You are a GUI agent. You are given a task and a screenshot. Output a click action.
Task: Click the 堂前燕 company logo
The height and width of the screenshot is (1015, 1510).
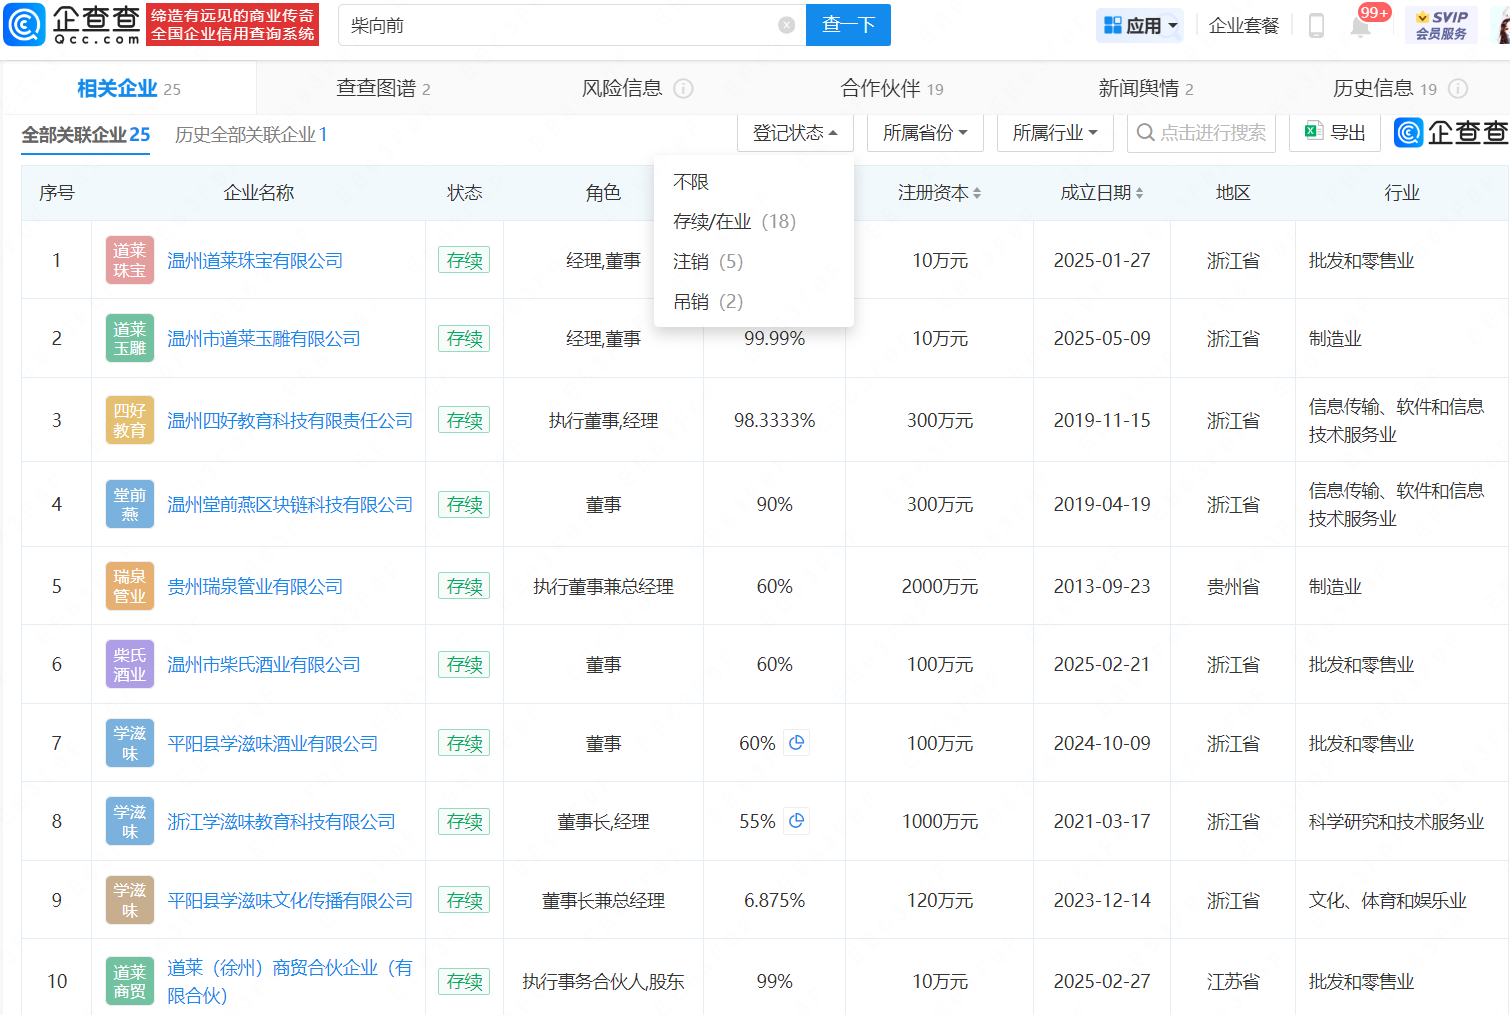point(130,504)
